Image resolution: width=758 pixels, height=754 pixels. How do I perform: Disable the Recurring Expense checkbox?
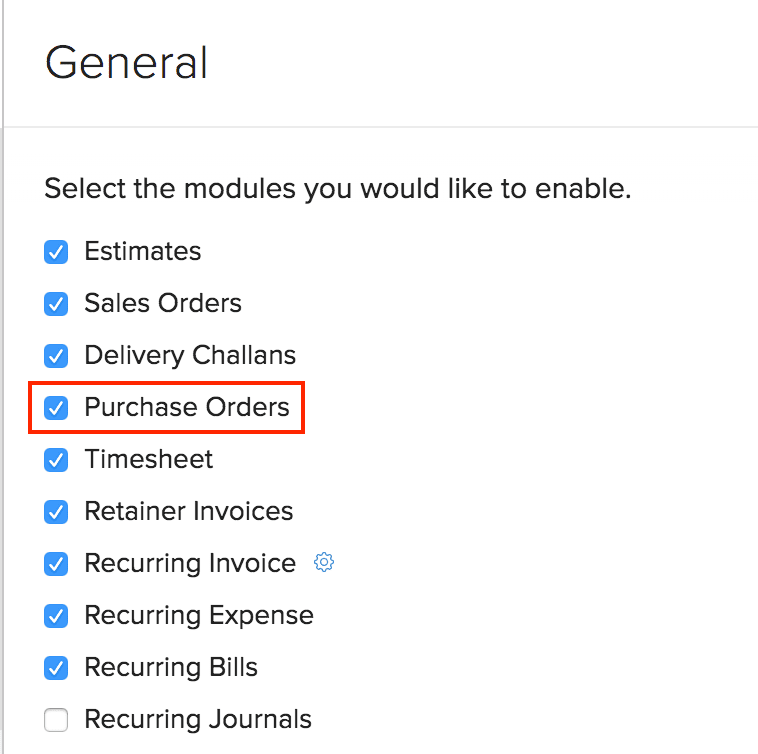point(56,615)
